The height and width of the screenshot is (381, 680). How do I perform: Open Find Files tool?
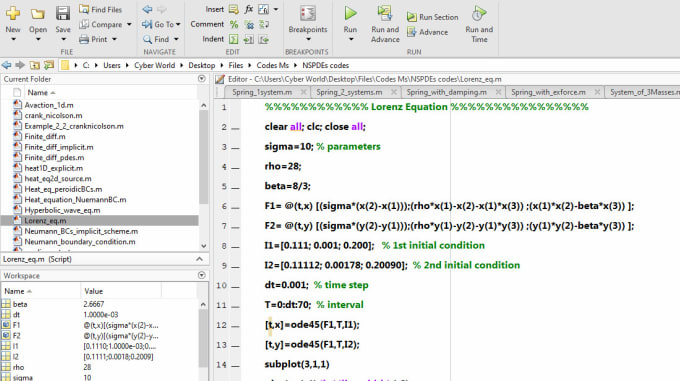point(101,9)
